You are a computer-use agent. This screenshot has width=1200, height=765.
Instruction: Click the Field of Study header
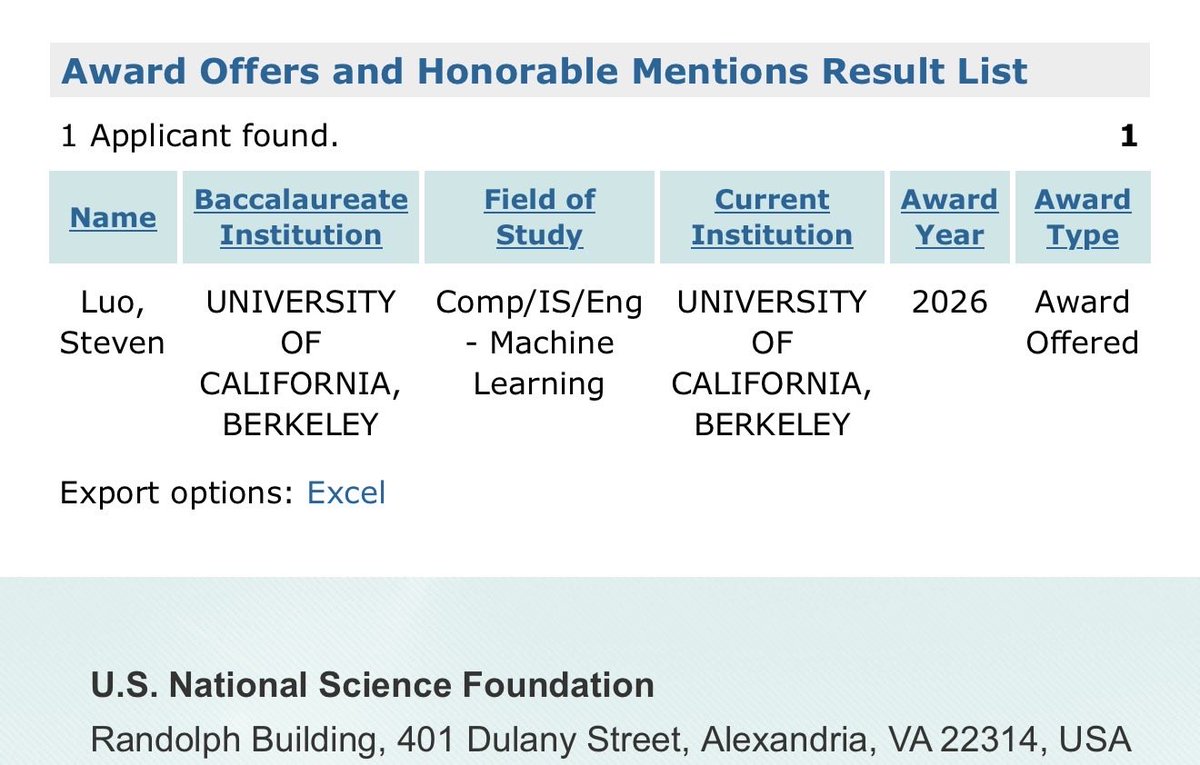(x=539, y=217)
